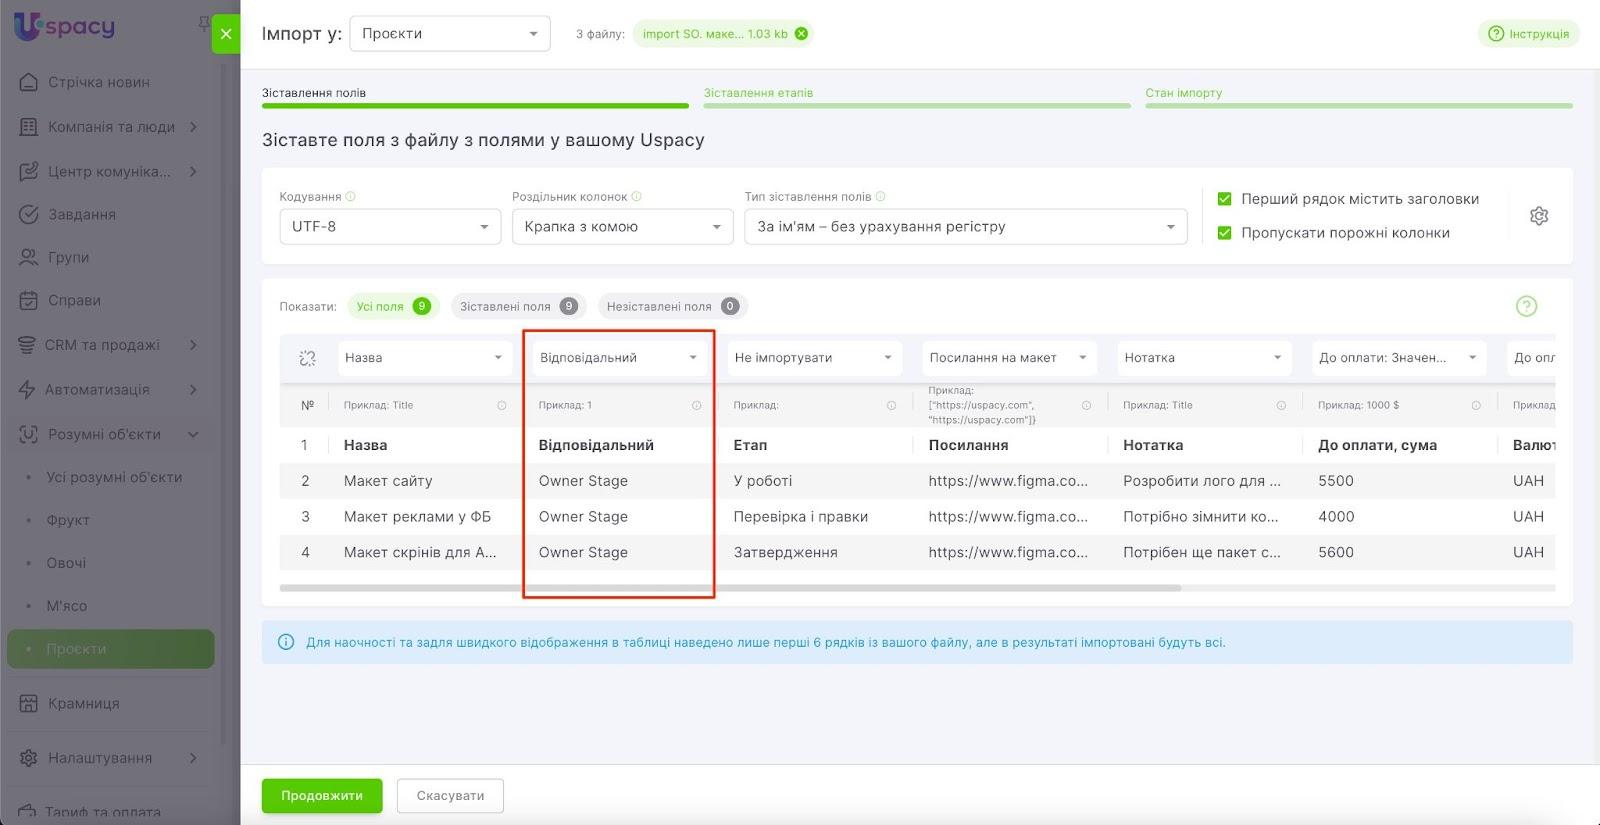1600x825 pixels.
Task: Click the Скасувати button
Action: 450,796
